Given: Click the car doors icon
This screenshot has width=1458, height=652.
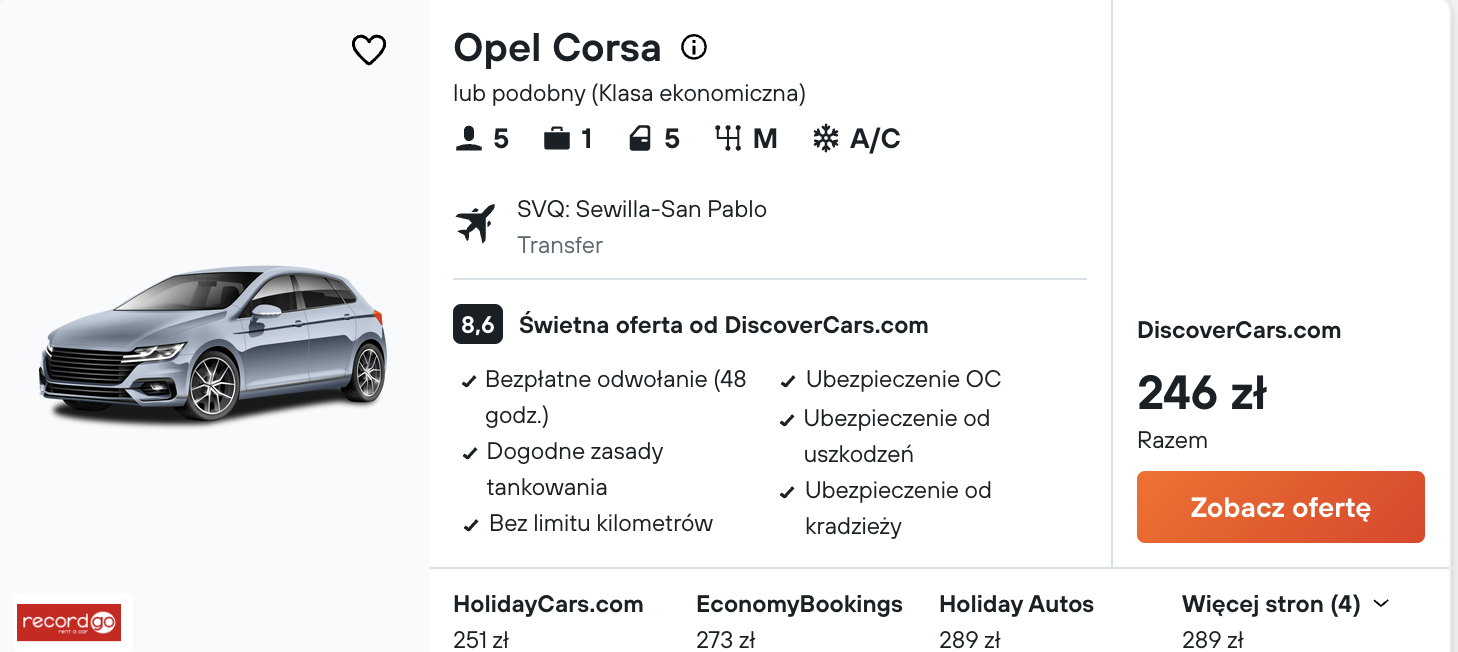Looking at the screenshot, I should (x=640, y=139).
